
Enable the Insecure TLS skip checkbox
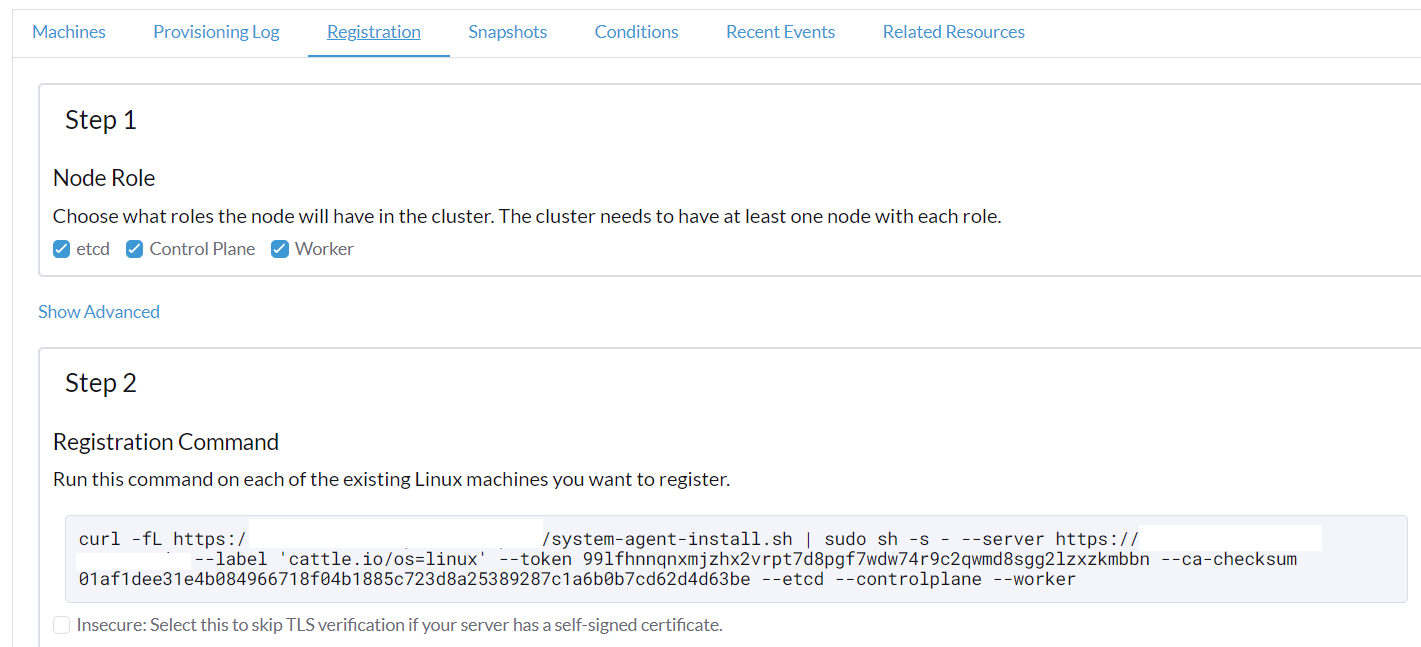click(62, 625)
